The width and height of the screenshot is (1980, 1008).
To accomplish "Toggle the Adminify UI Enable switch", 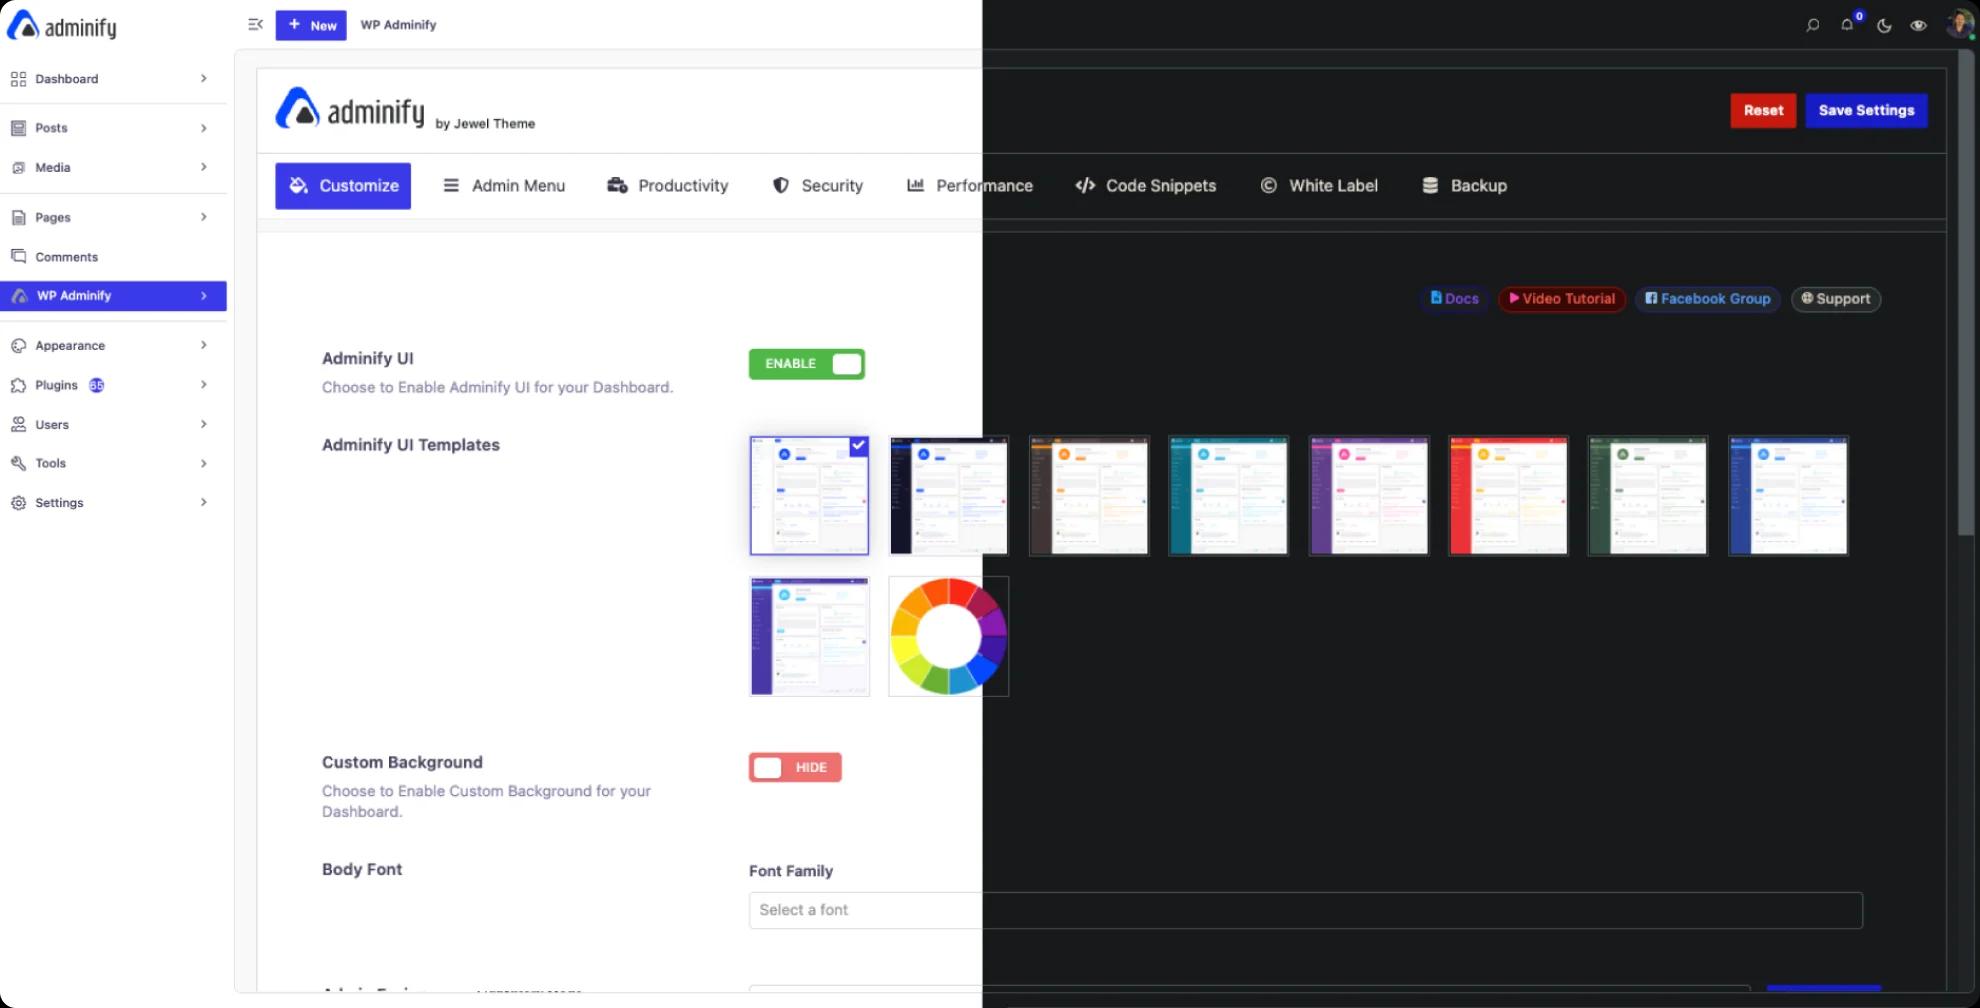I will click(x=807, y=364).
